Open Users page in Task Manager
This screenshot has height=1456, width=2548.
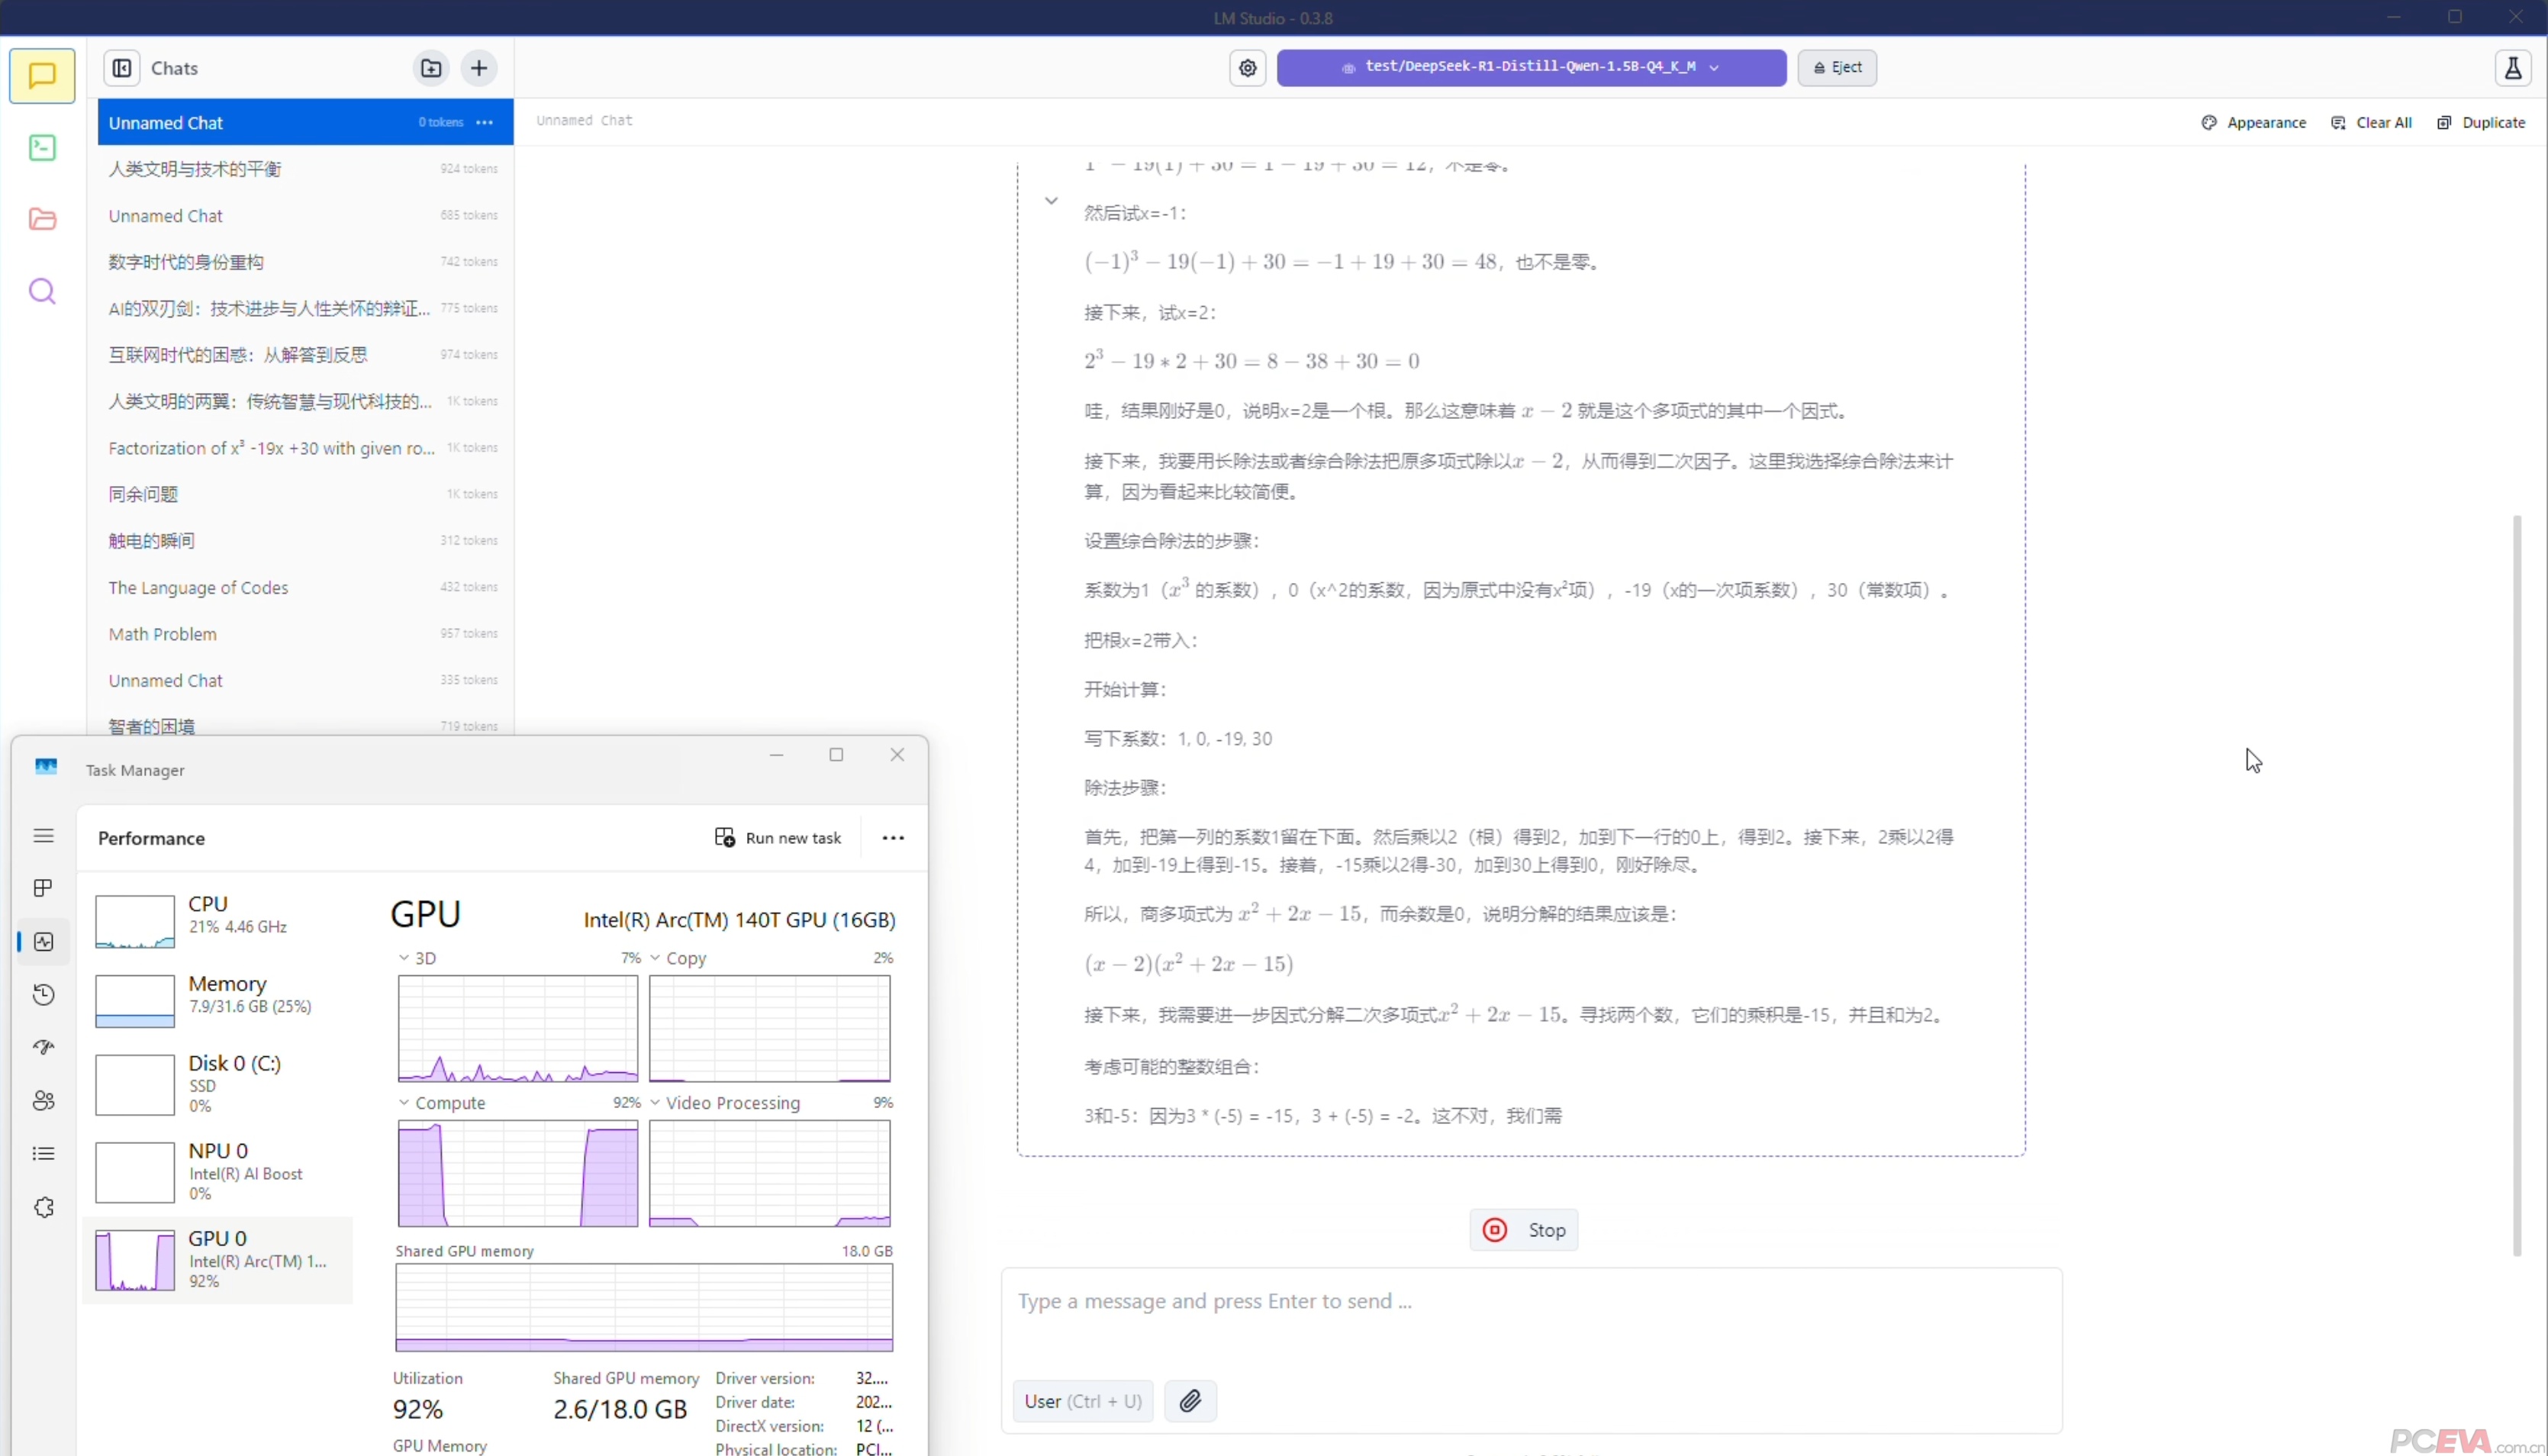tap(44, 1101)
